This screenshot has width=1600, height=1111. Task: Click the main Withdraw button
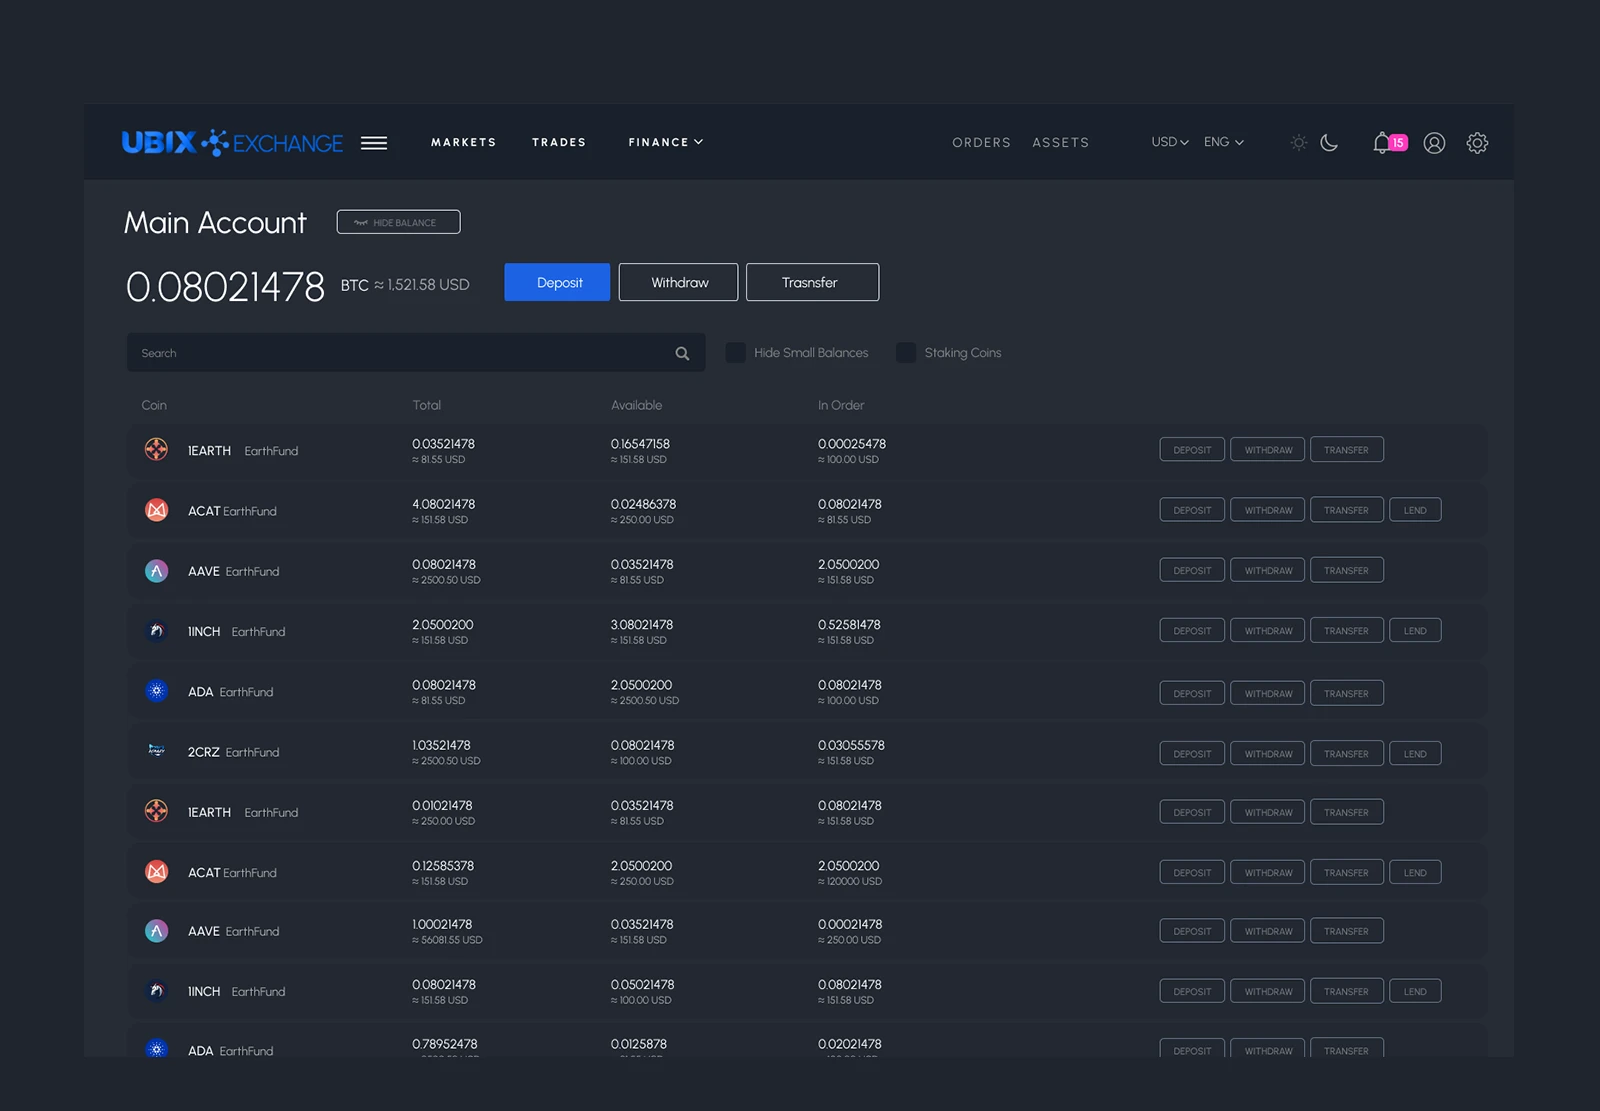tap(678, 282)
